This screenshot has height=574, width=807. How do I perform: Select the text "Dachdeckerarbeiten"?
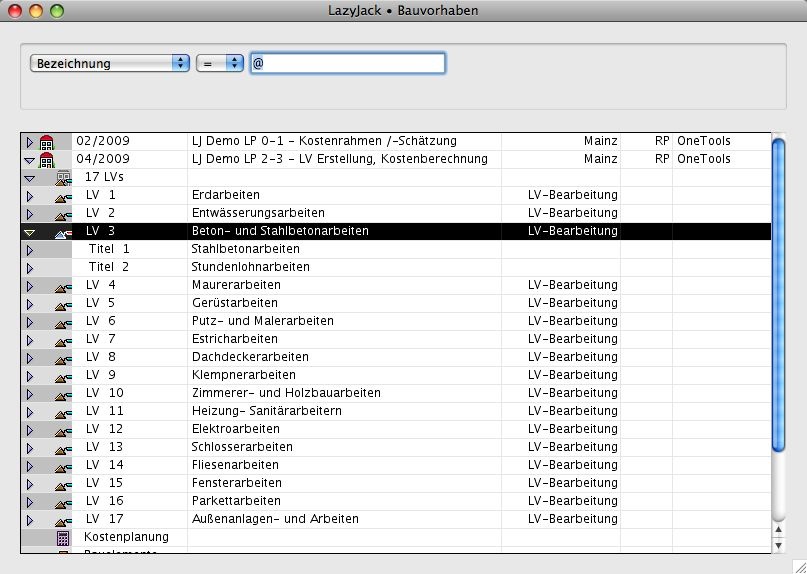pos(250,357)
